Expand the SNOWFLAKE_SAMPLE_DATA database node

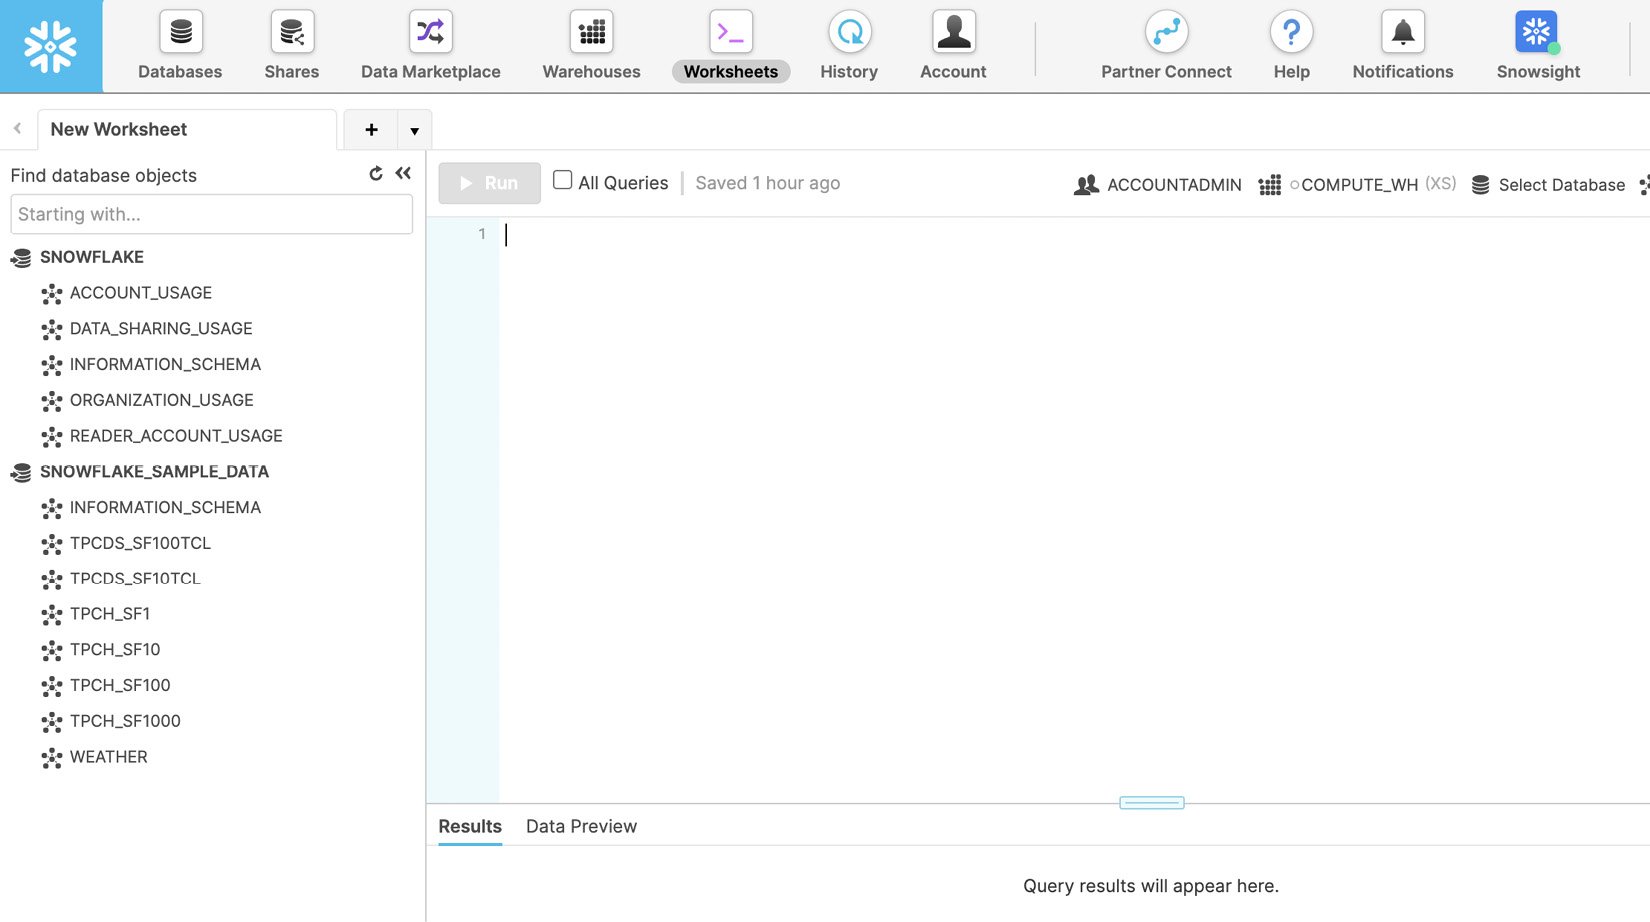154,472
